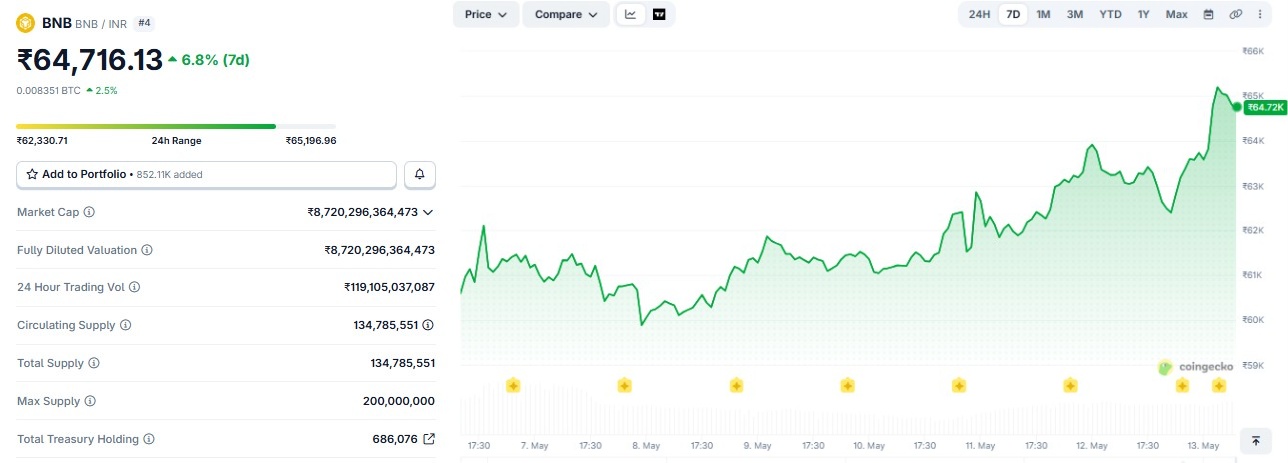Click the BNB / INR pair label

point(101,22)
